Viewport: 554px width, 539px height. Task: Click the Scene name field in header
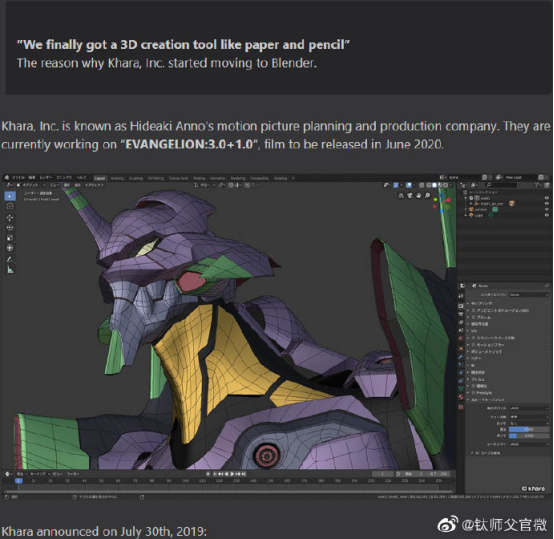pos(464,177)
